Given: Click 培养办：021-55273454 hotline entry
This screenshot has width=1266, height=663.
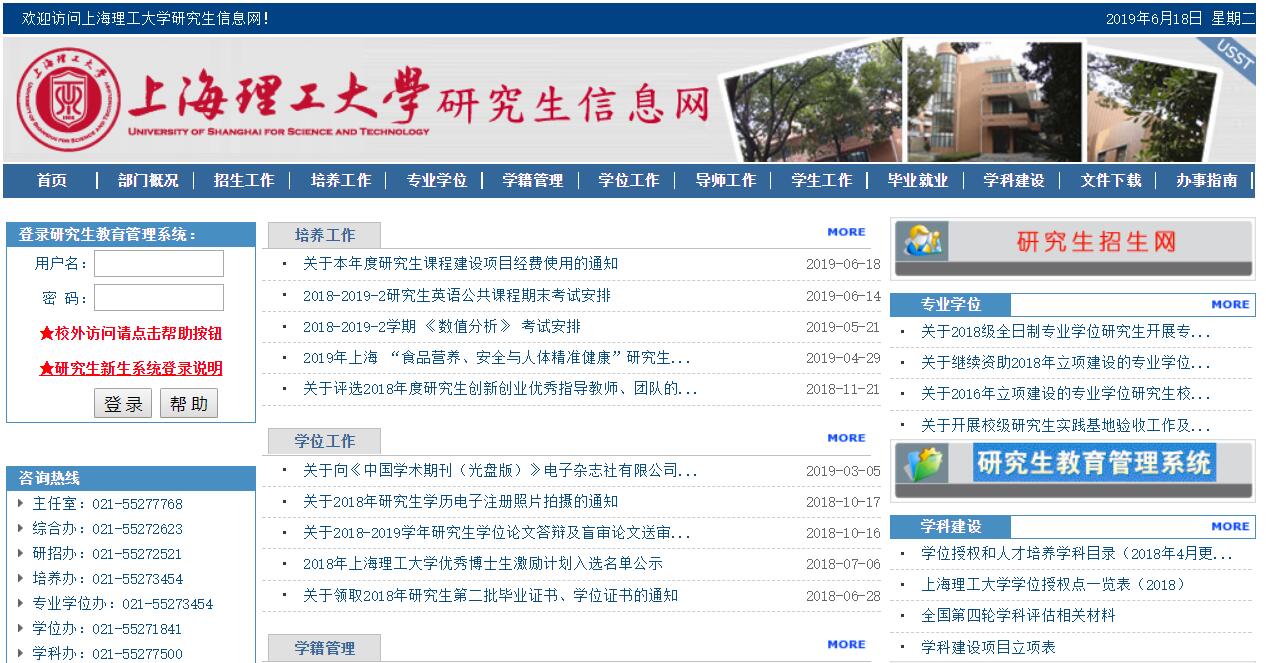Looking at the screenshot, I should click(107, 579).
